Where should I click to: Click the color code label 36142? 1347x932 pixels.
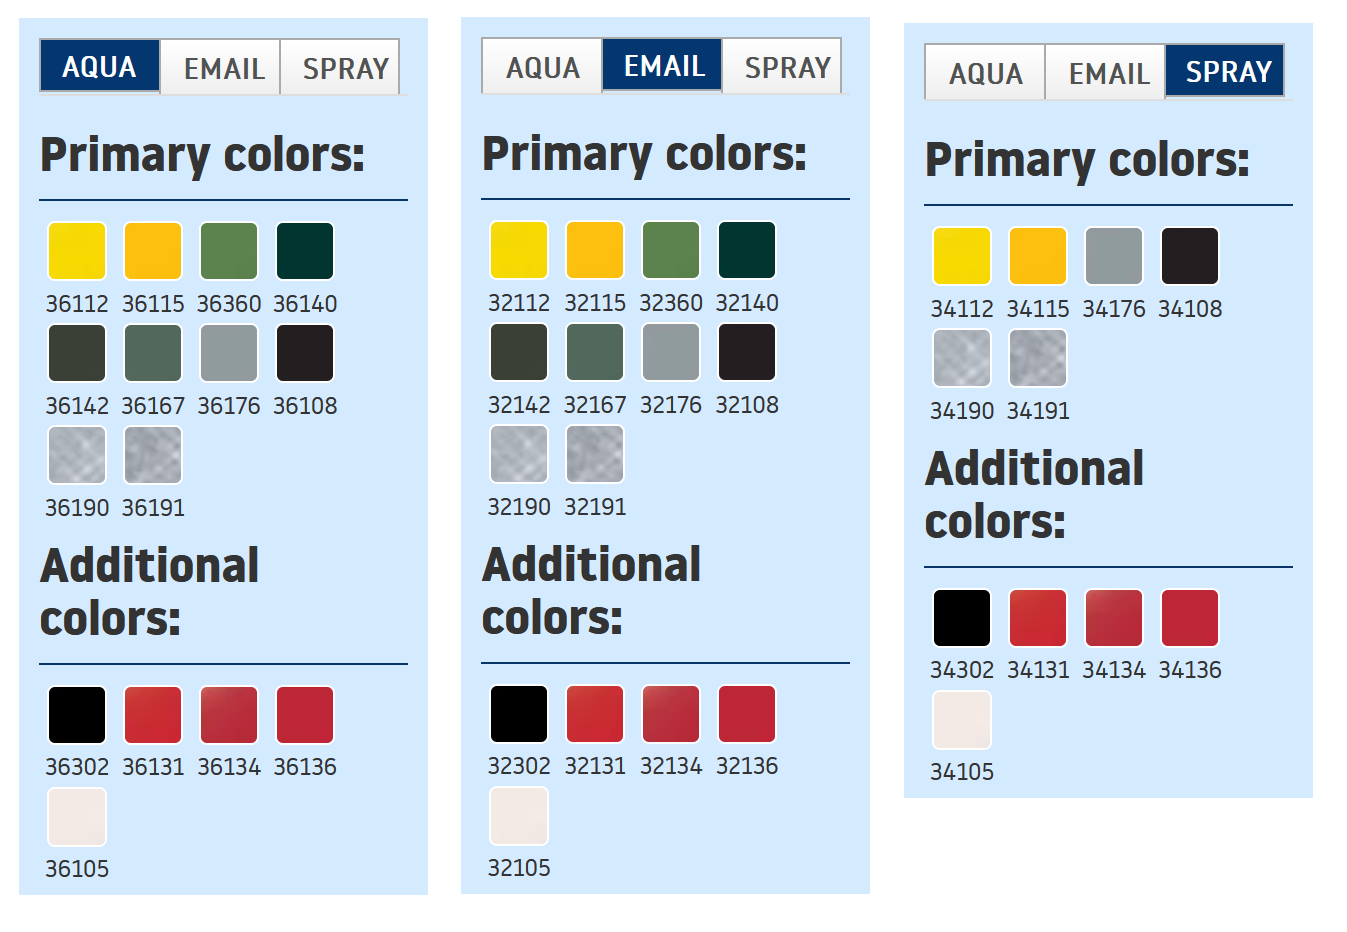click(77, 406)
